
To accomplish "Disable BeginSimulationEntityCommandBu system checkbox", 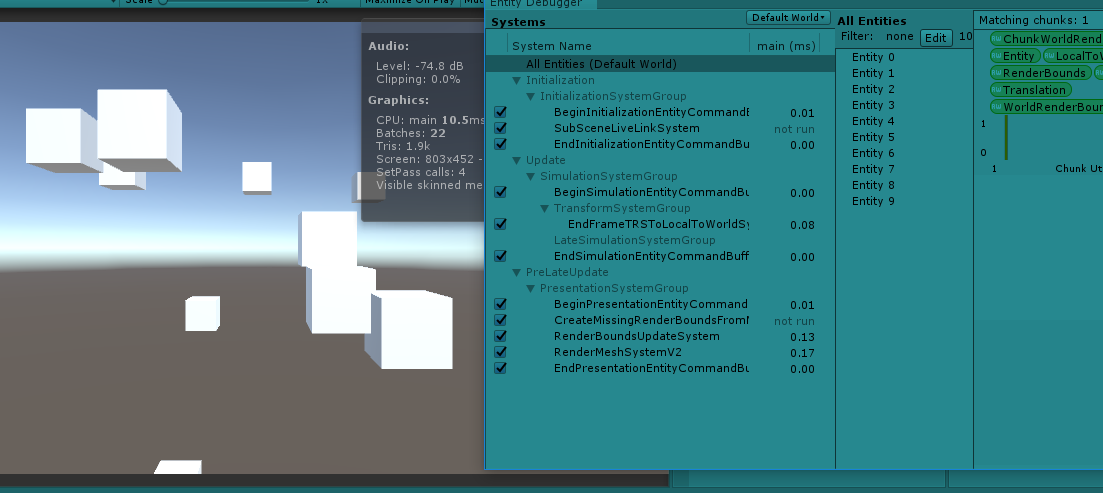I will [x=500, y=192].
